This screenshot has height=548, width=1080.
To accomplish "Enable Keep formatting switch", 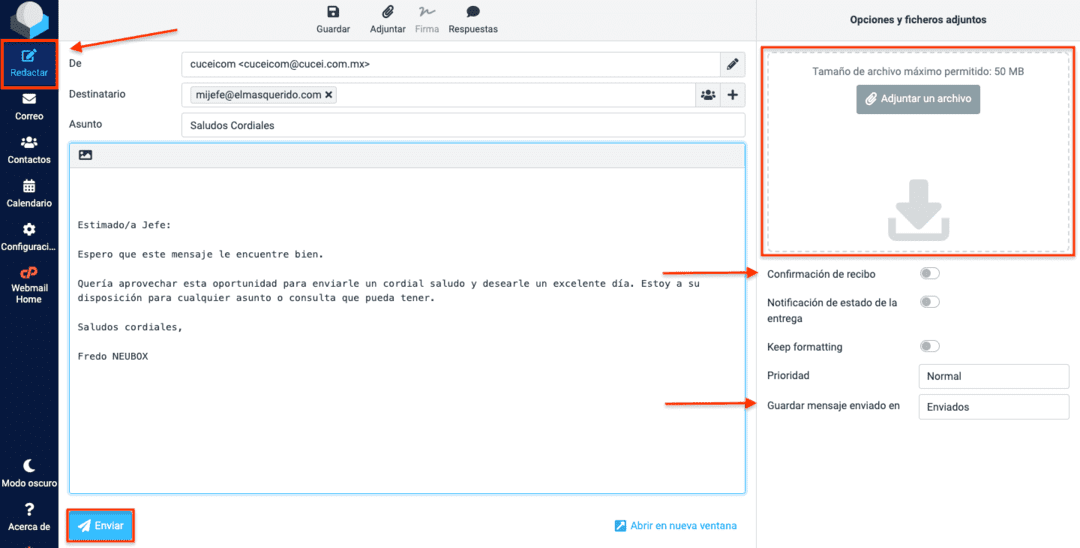I will [930, 346].
